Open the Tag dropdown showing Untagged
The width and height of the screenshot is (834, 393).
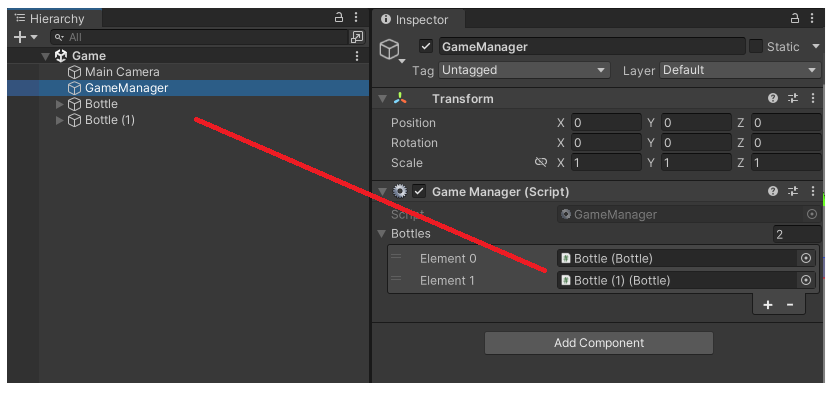tap(524, 70)
